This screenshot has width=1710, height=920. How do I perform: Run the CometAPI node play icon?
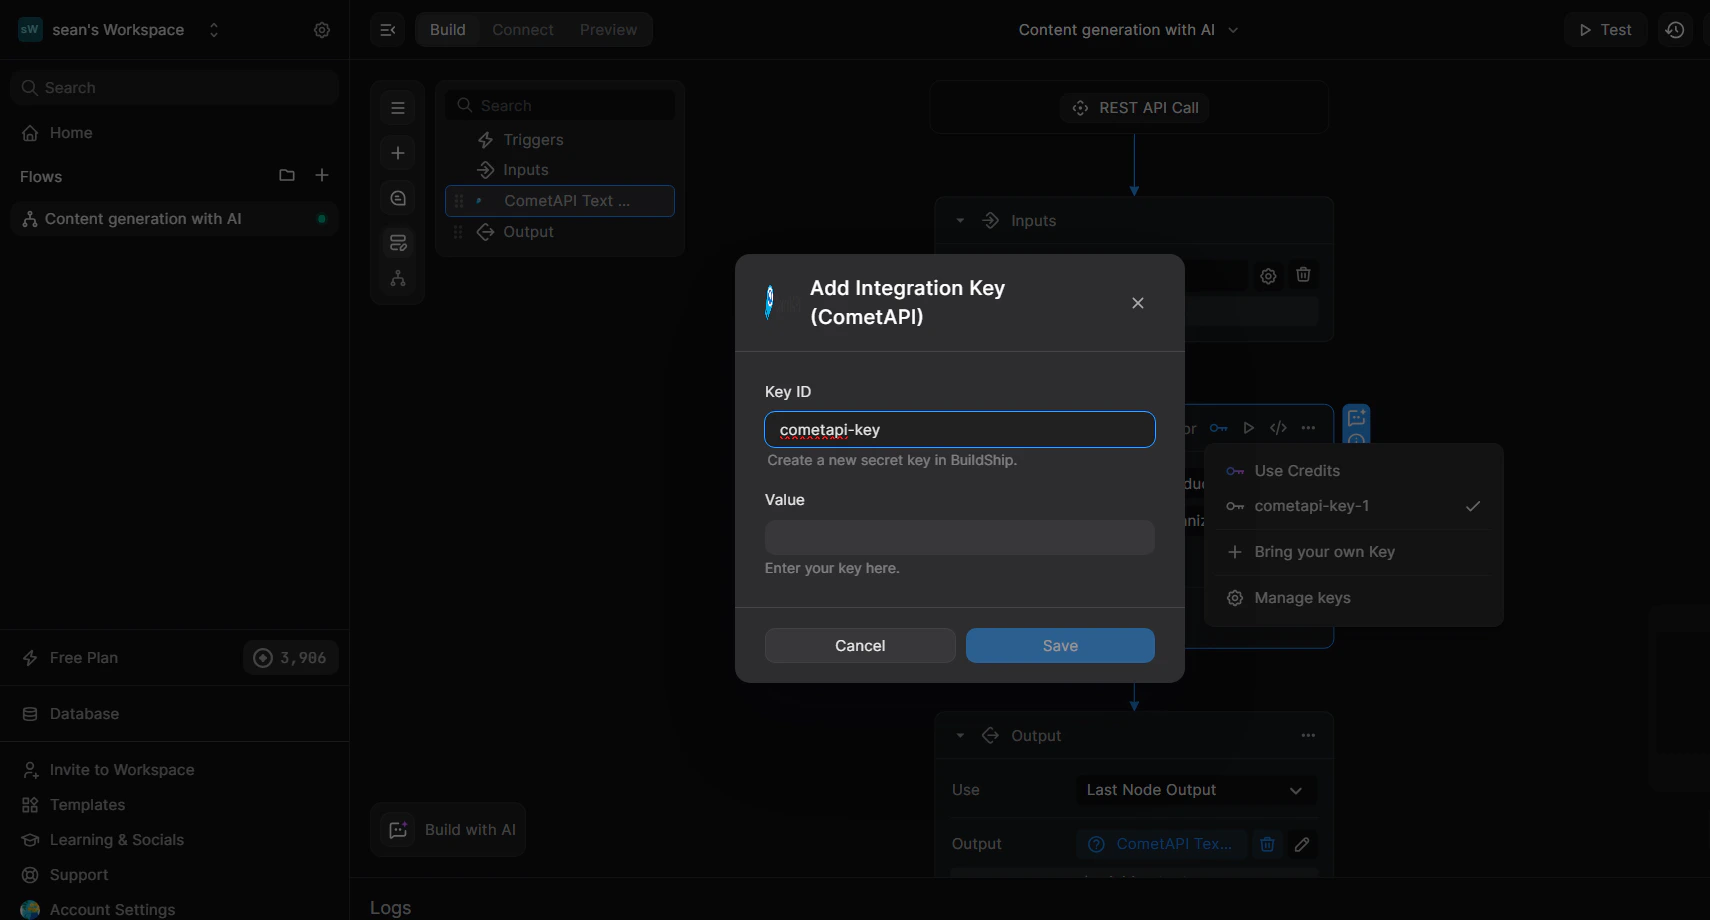(x=1248, y=428)
